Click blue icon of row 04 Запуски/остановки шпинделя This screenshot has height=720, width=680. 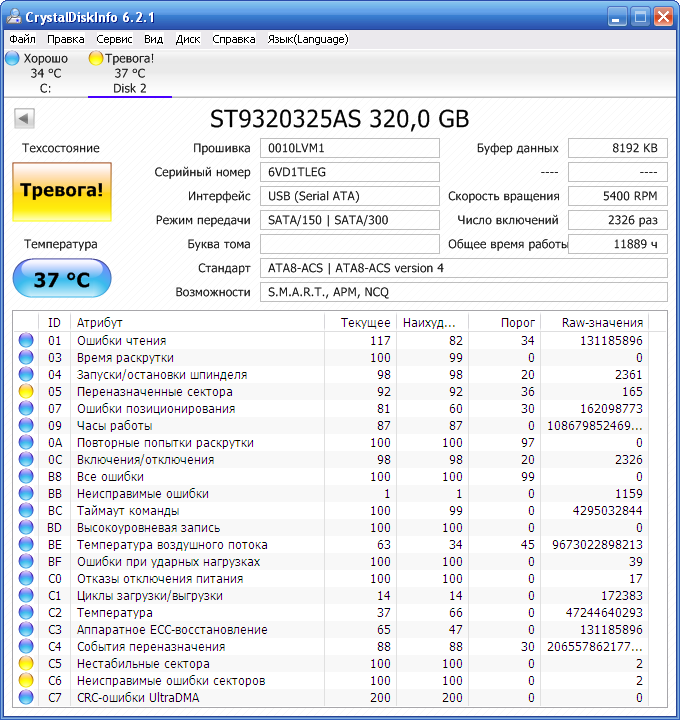26,374
